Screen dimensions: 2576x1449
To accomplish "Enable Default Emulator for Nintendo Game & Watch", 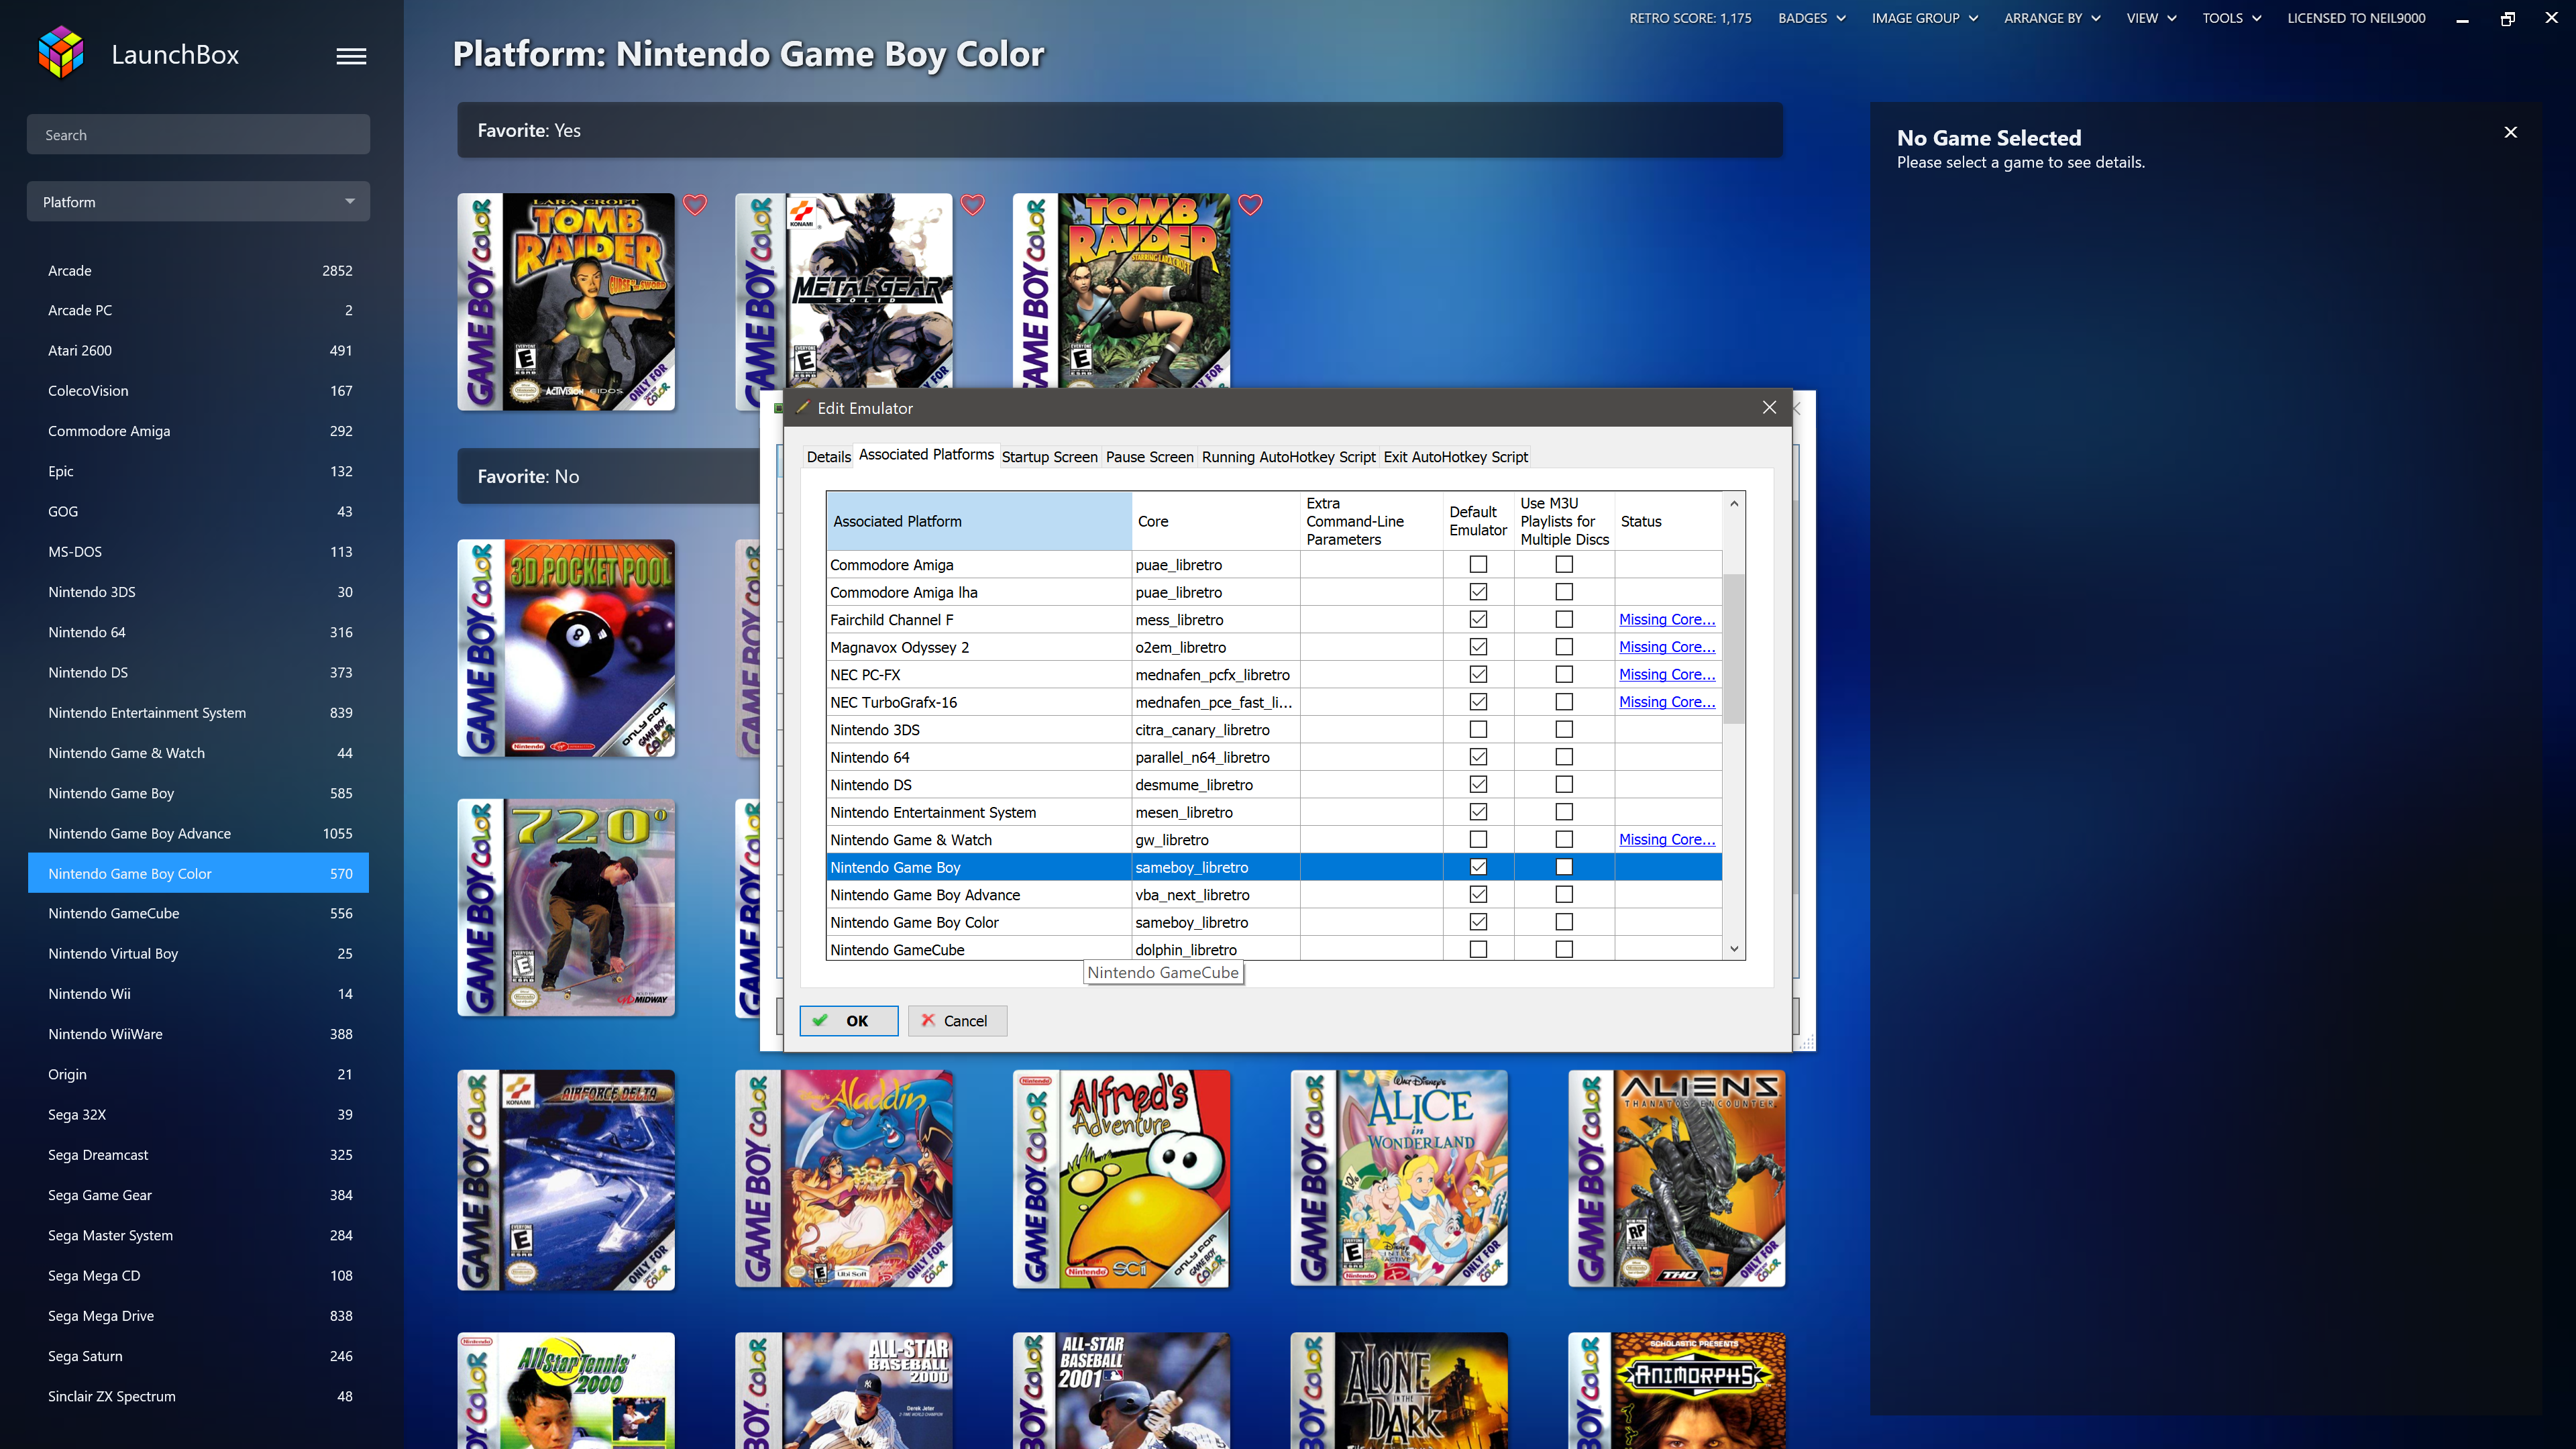I will point(1478,839).
